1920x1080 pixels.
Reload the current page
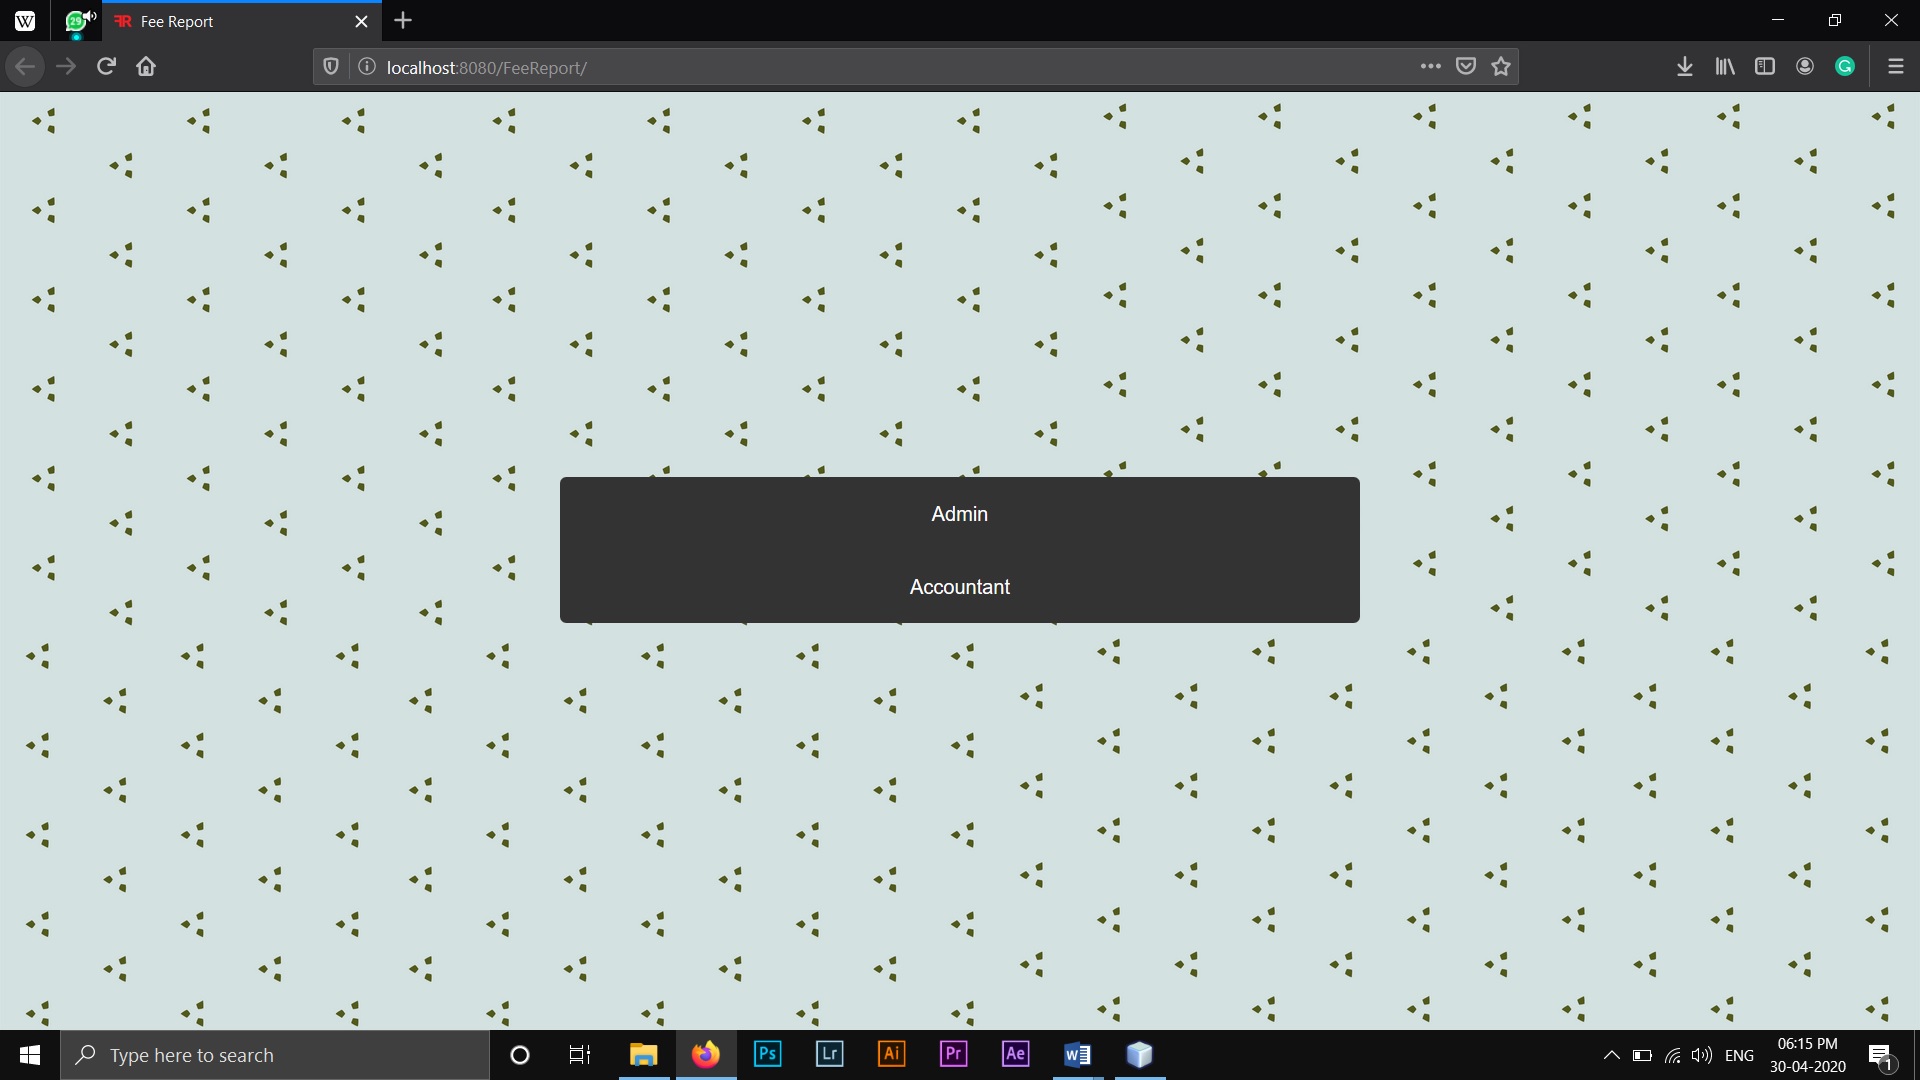pyautogui.click(x=106, y=67)
